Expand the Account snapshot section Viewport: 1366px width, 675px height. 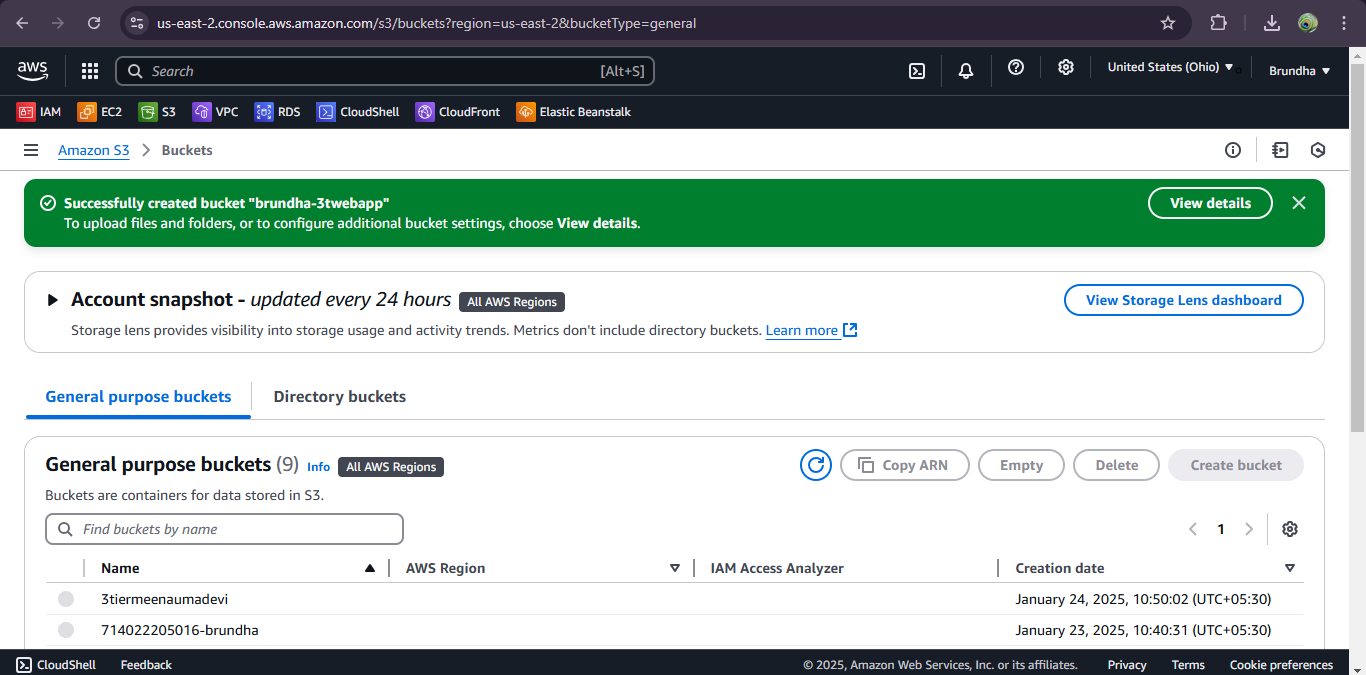(53, 300)
